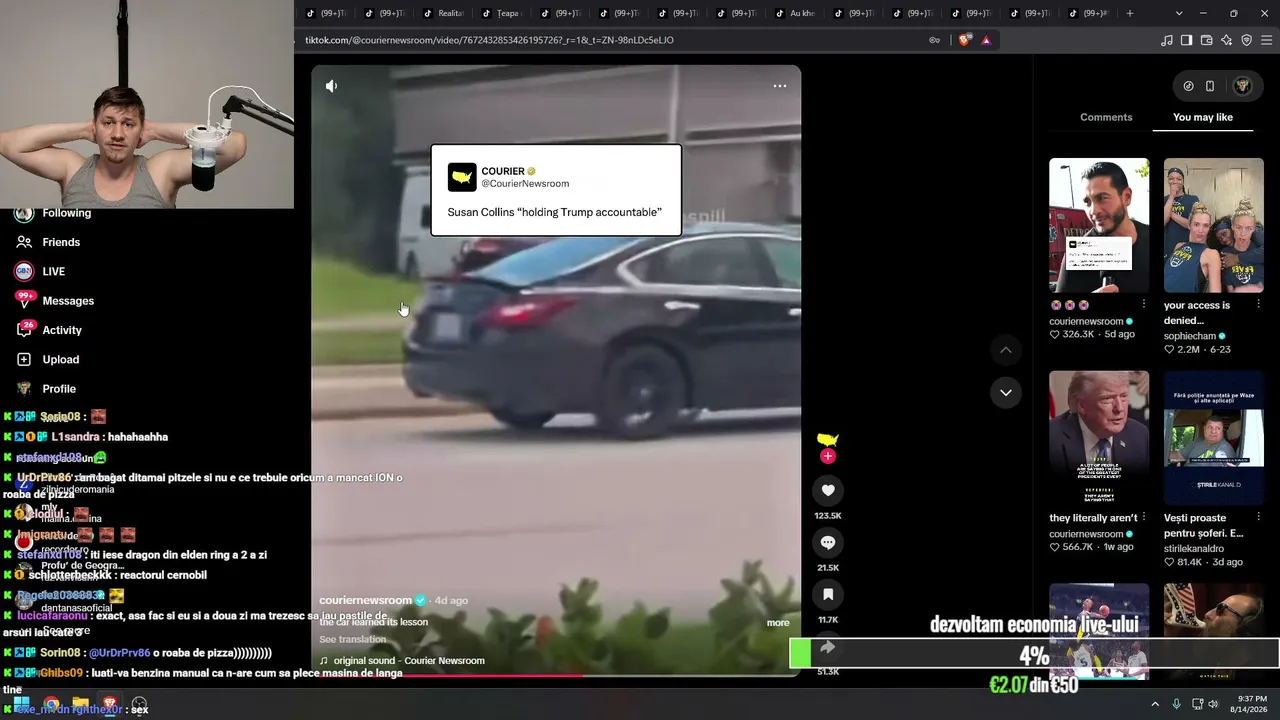Open the Leo AI sparkle icon
The image size is (1280, 720).
pyautogui.click(x=1226, y=40)
